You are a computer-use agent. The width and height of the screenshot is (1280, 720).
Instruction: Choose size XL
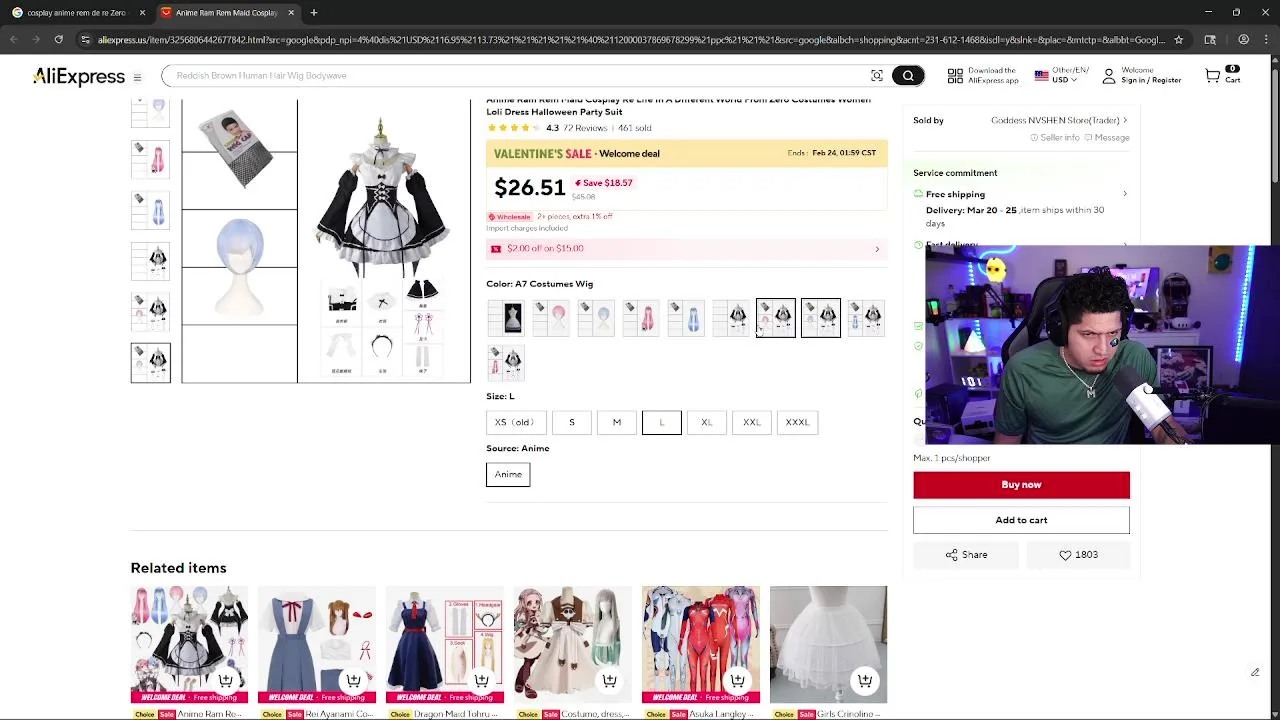click(707, 422)
